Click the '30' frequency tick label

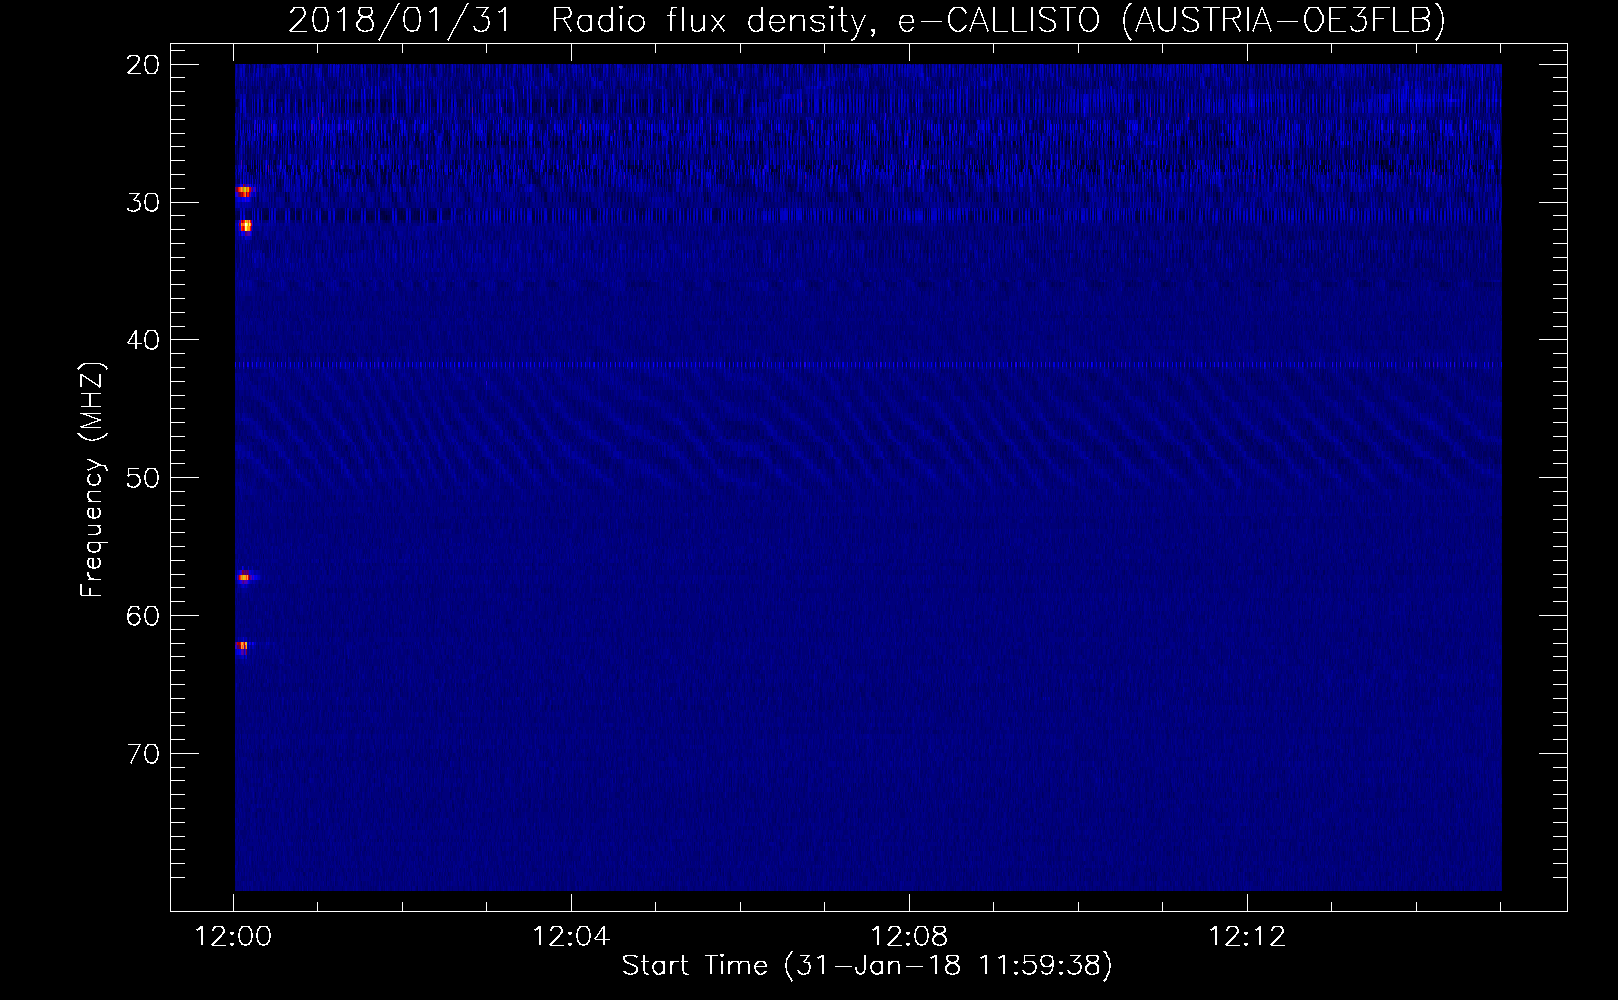143,203
